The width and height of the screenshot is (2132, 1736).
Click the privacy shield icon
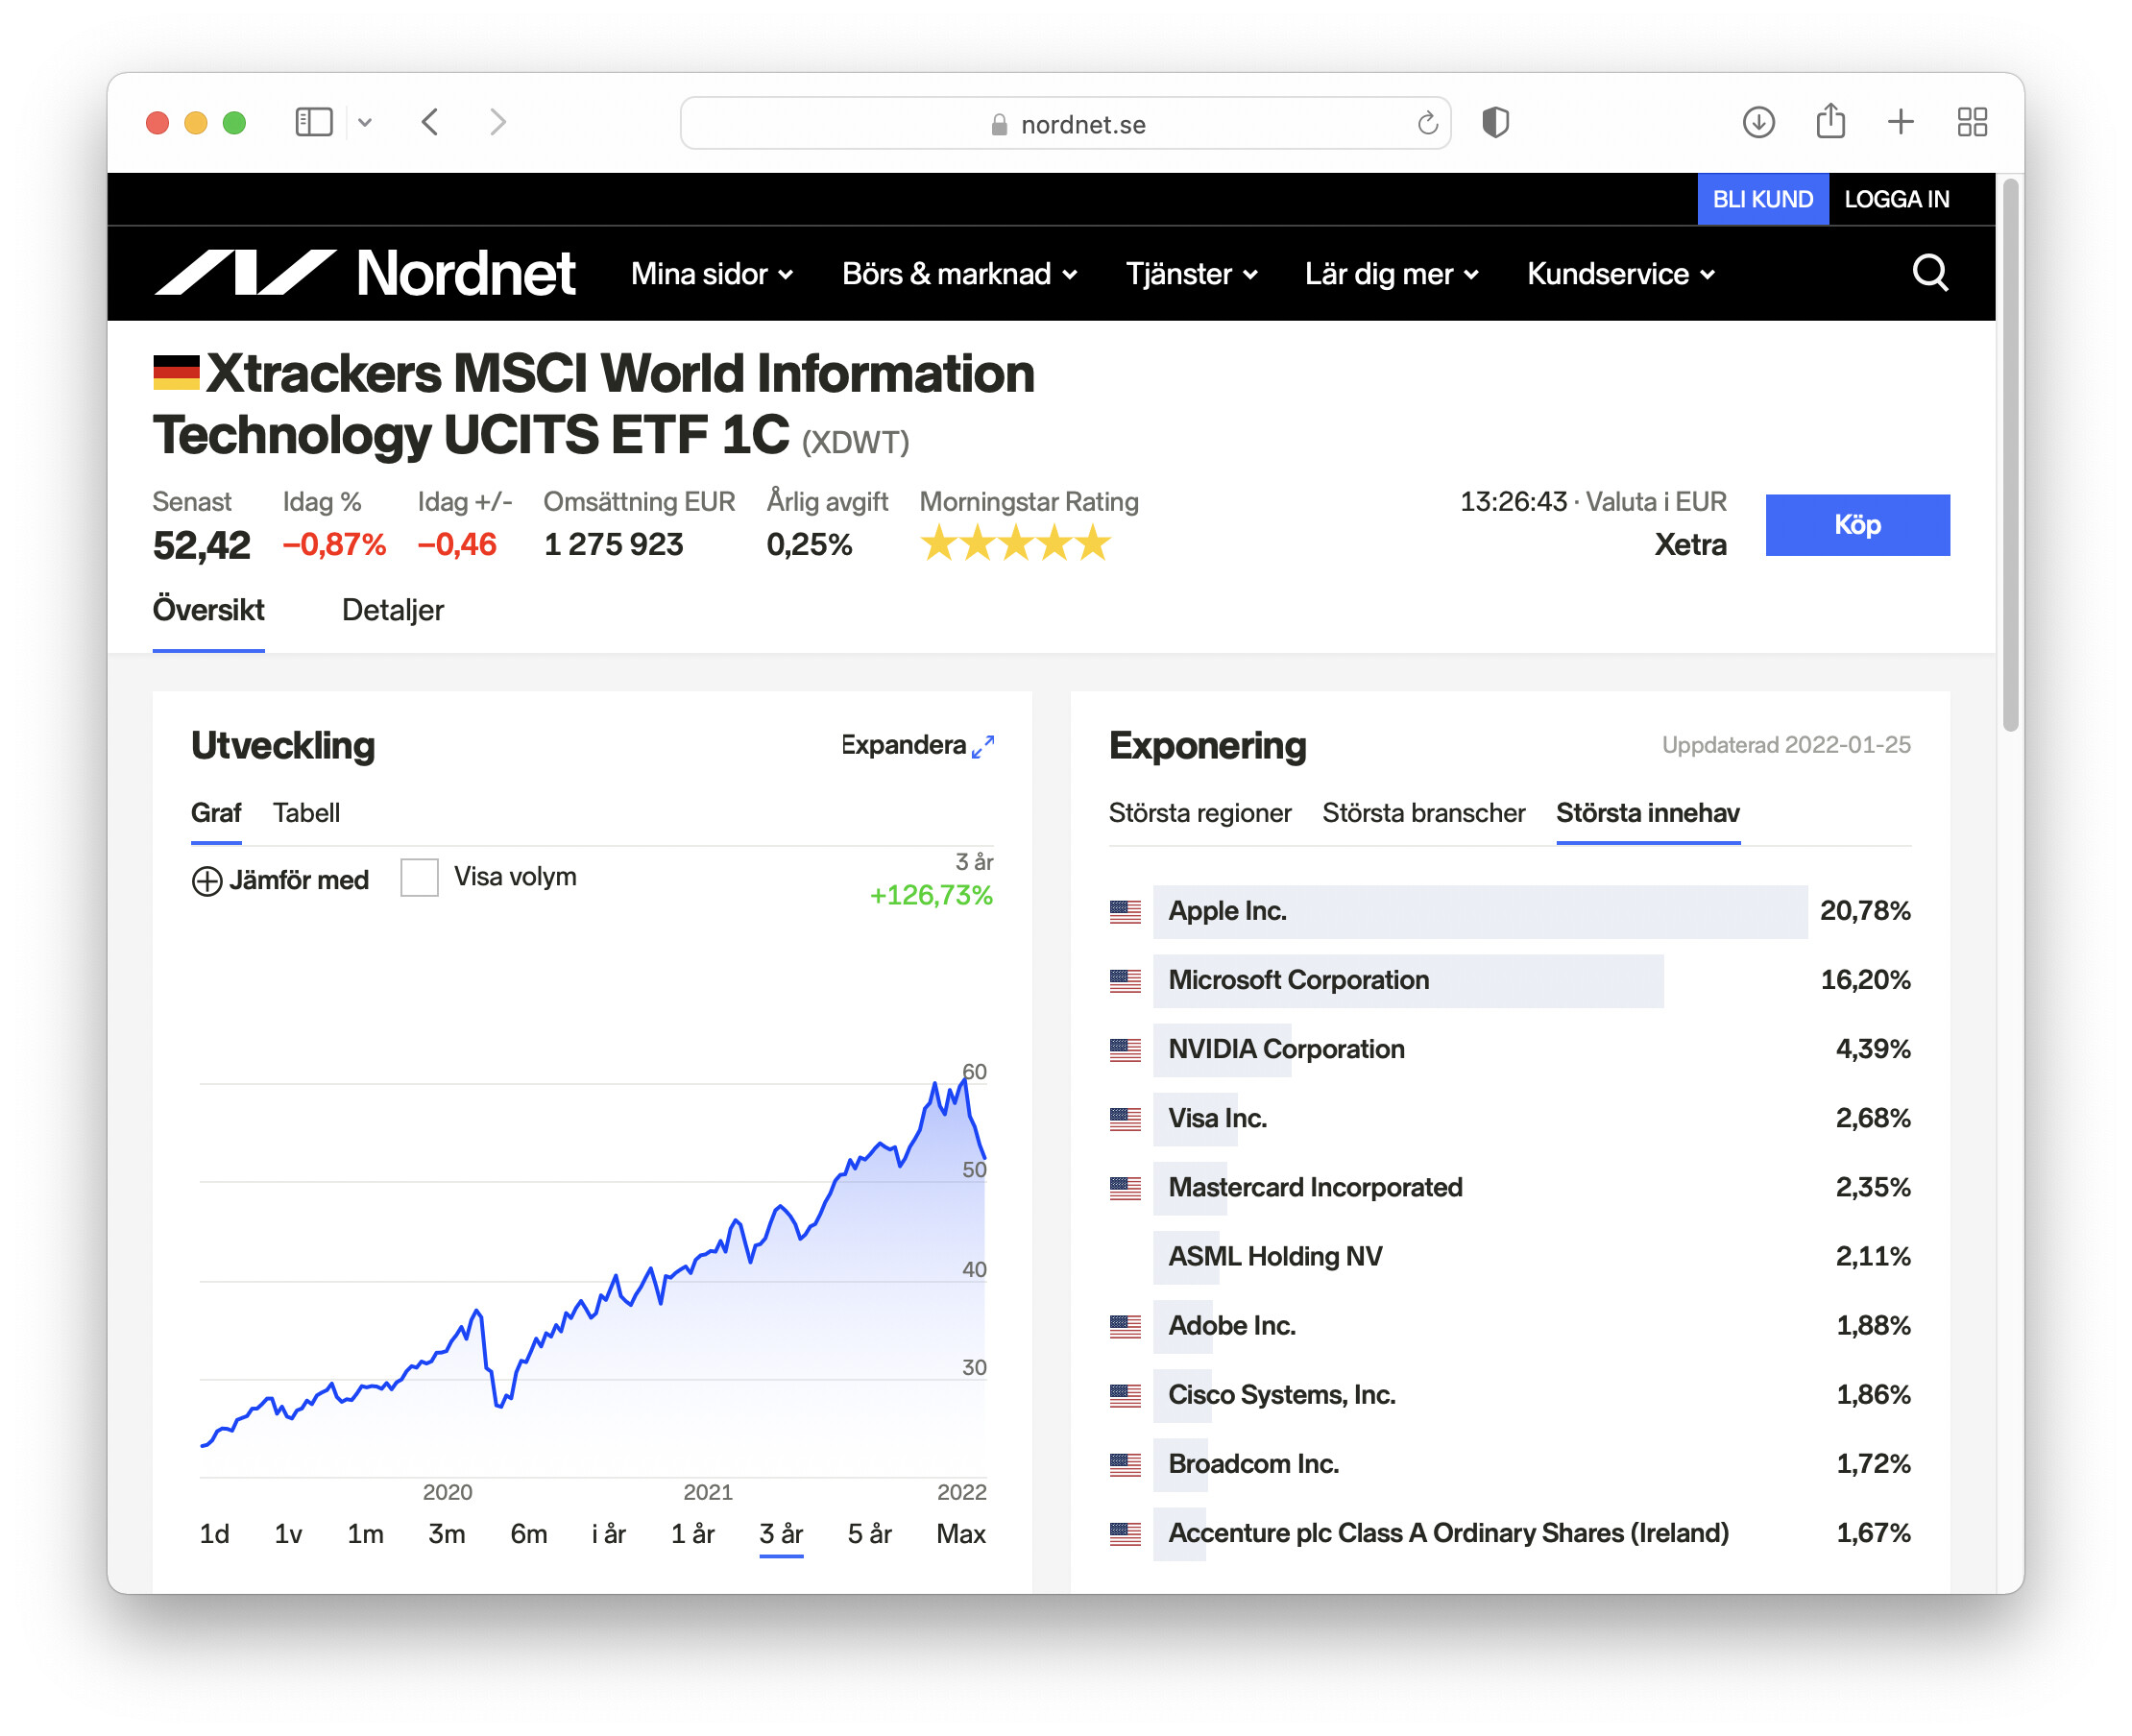(1495, 122)
